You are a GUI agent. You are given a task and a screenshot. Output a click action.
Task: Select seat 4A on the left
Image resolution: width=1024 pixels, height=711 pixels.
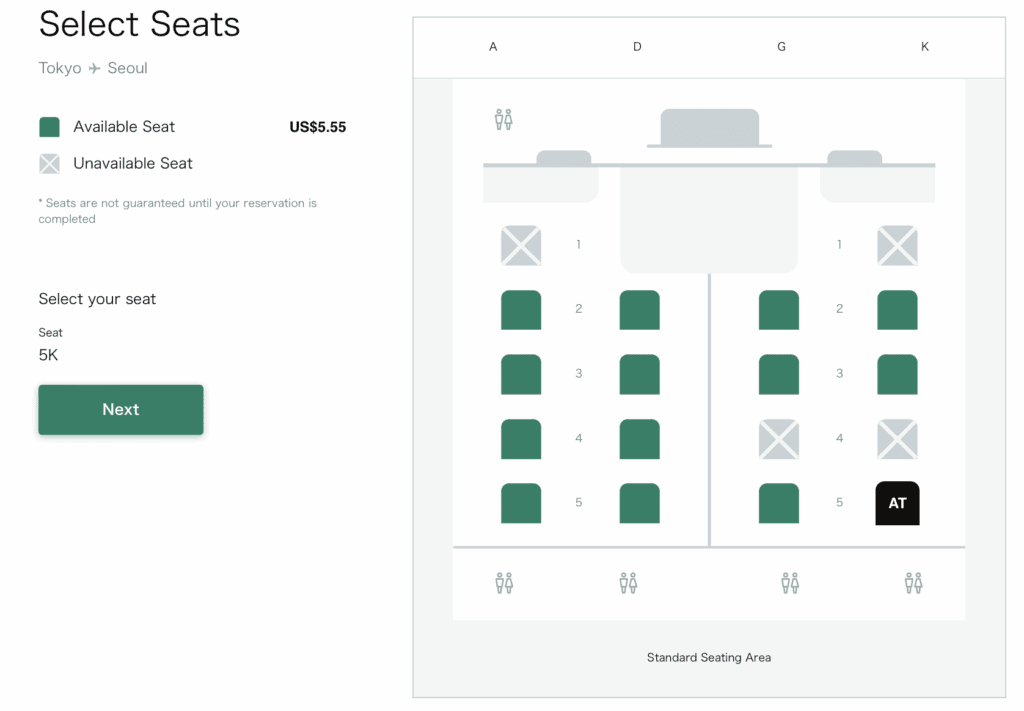pos(521,439)
